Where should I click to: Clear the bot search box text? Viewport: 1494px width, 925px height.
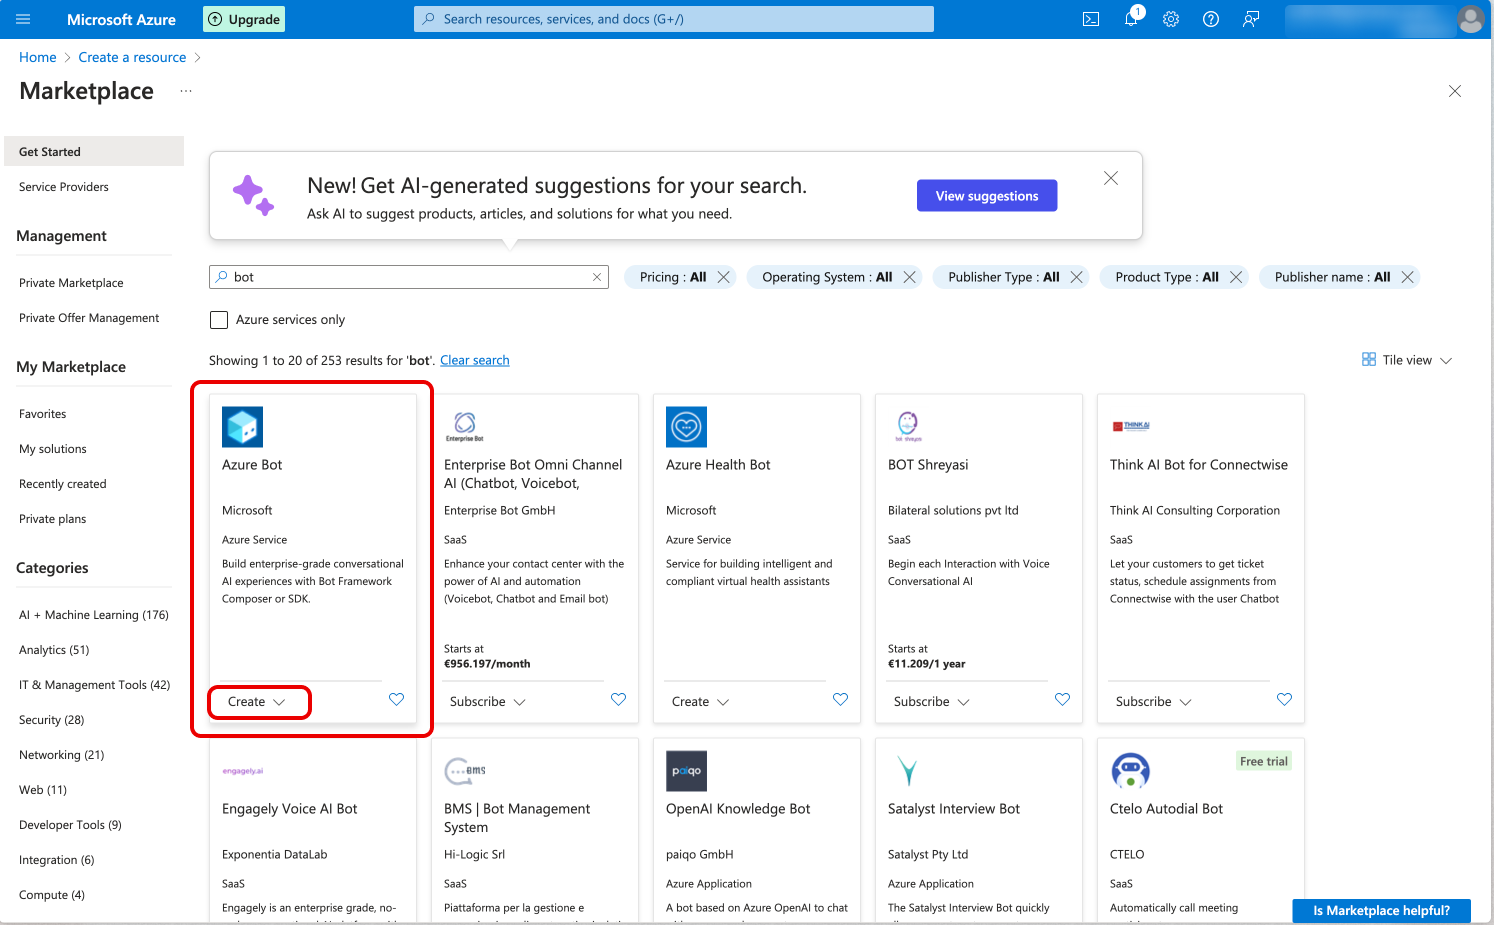597,277
